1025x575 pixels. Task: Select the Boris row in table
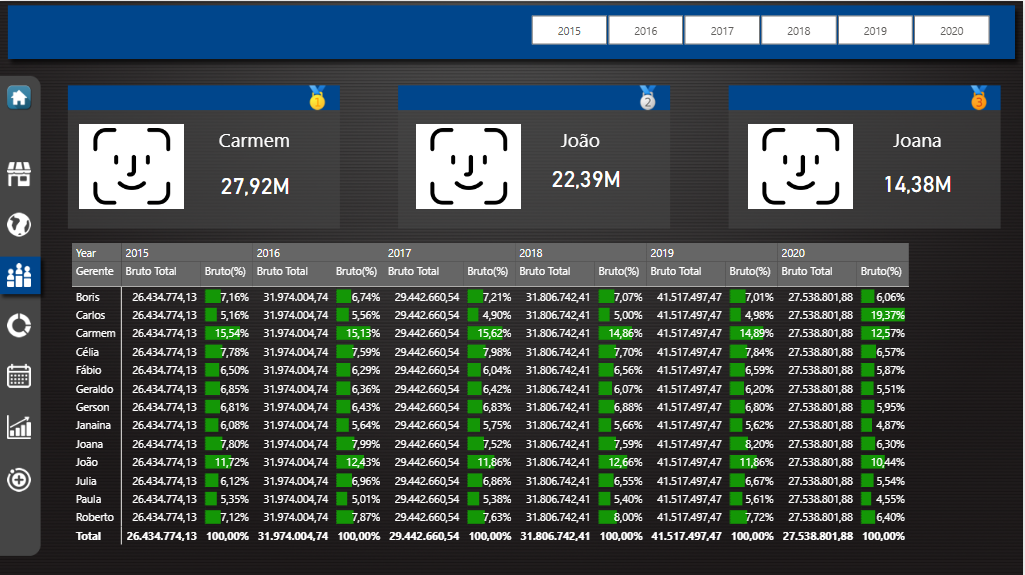88,297
